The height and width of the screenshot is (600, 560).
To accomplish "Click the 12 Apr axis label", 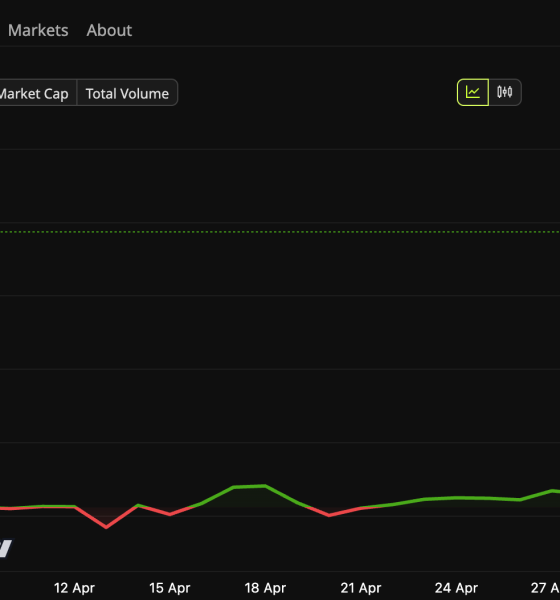I will coord(74,588).
